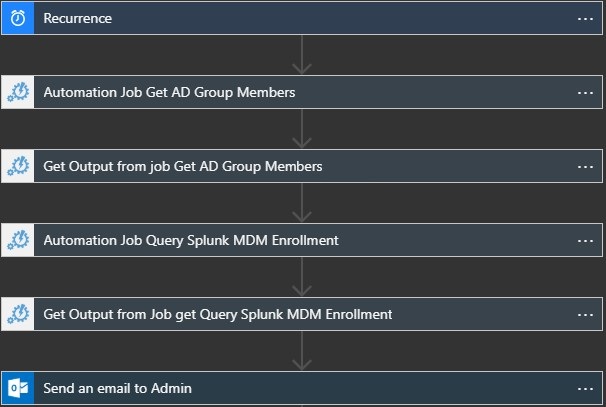Click the gear icon for Get Output from Job get Query Splunk
The image size is (606, 407).
[x=17, y=314]
